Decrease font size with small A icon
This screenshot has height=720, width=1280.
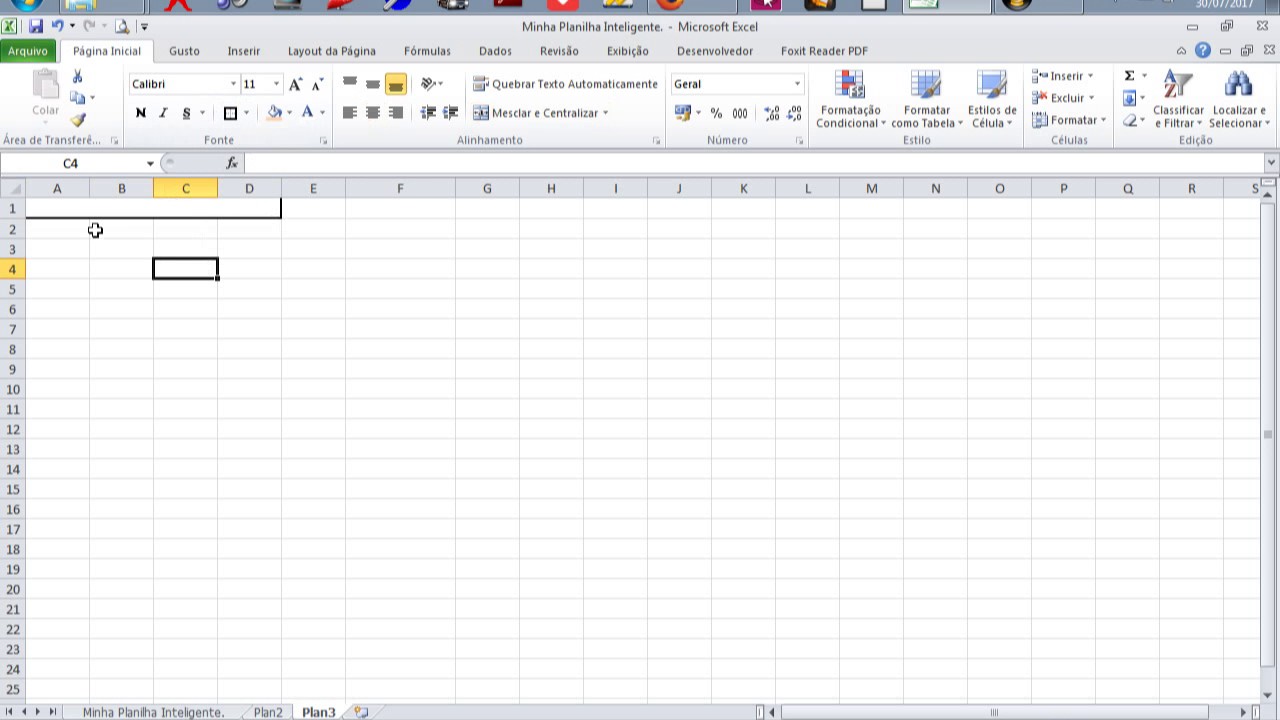pos(317,84)
